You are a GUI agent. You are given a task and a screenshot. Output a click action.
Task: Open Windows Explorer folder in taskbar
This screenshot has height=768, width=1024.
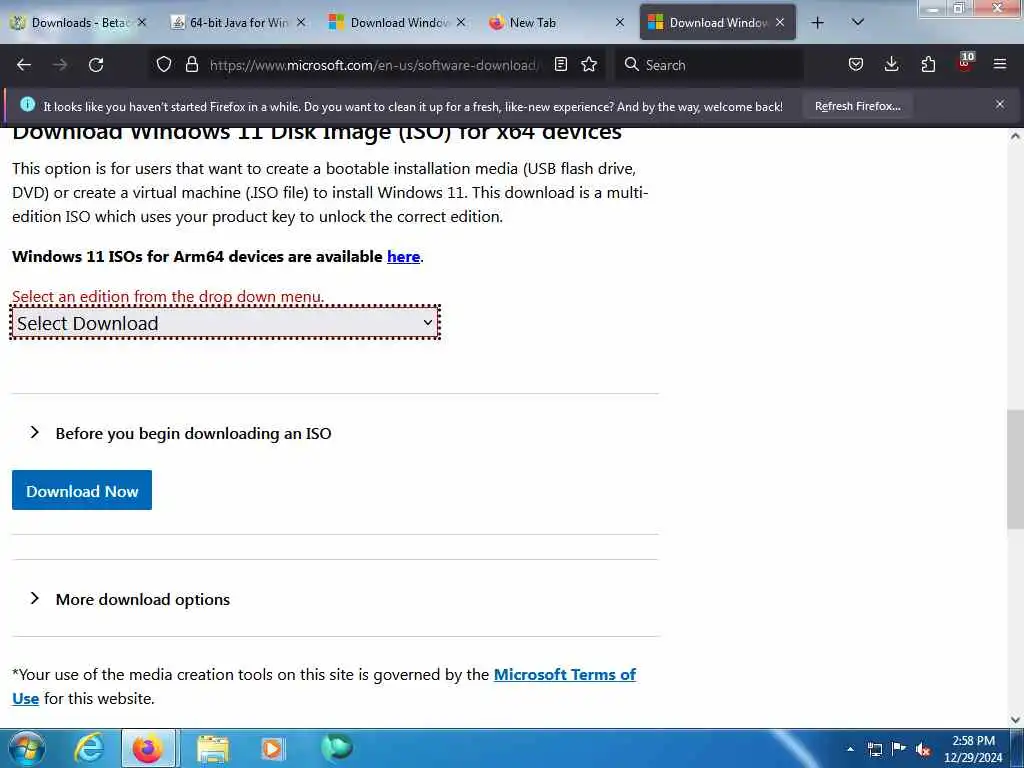213,748
